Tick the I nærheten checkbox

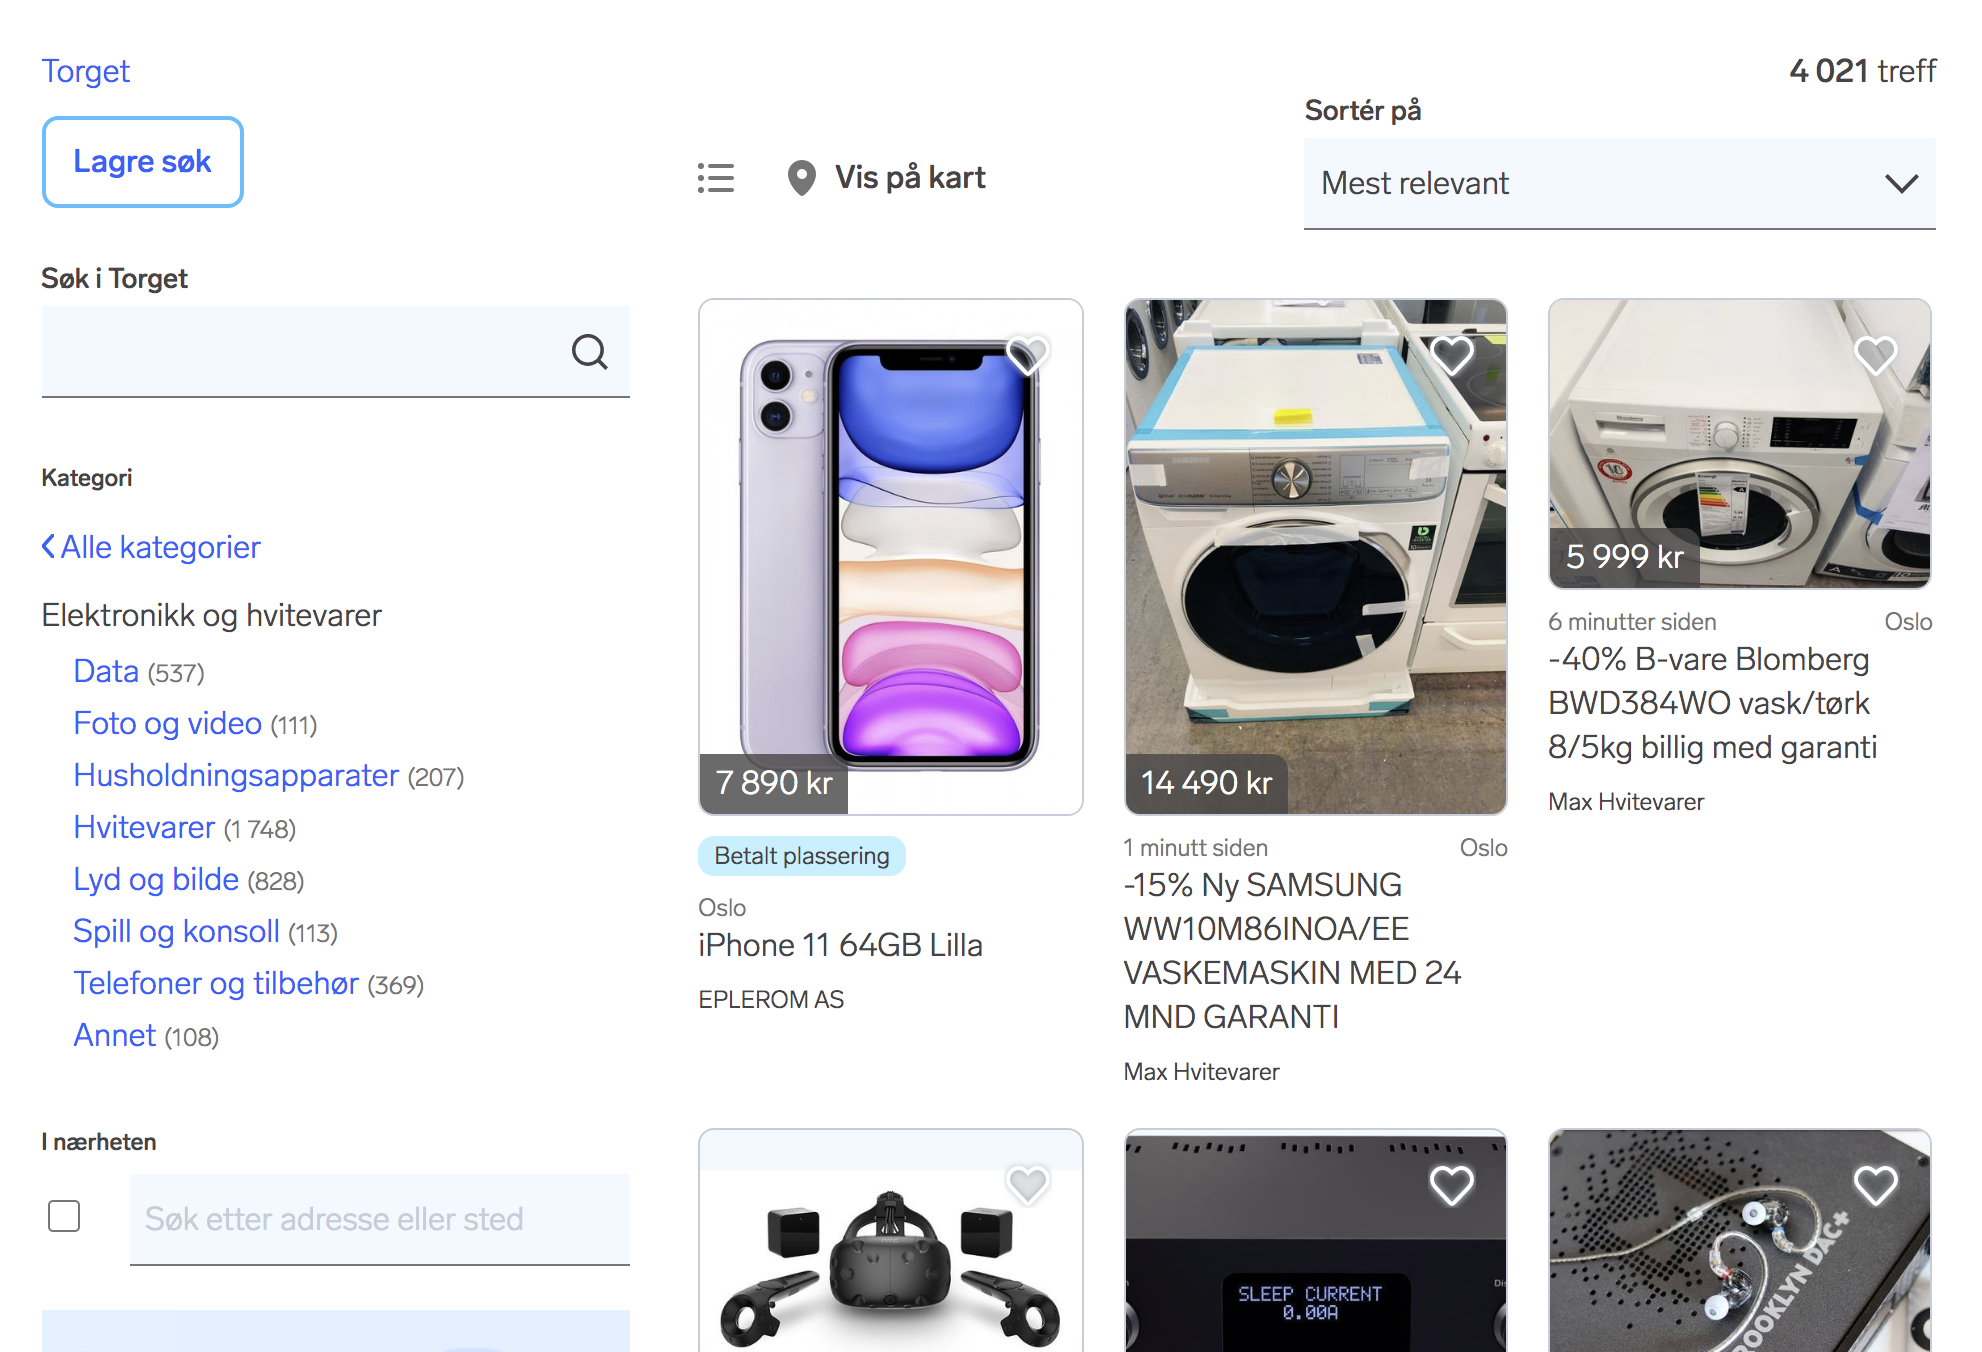click(x=64, y=1217)
